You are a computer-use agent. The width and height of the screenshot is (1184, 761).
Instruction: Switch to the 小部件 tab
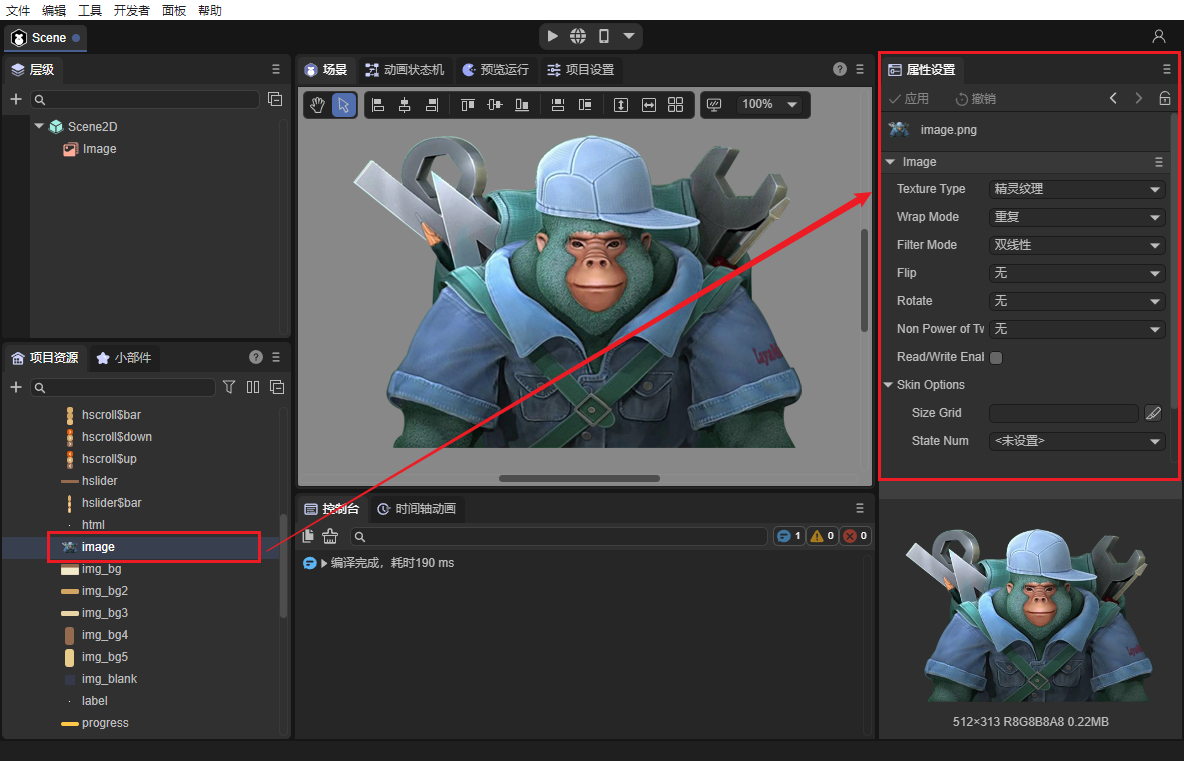pos(124,358)
